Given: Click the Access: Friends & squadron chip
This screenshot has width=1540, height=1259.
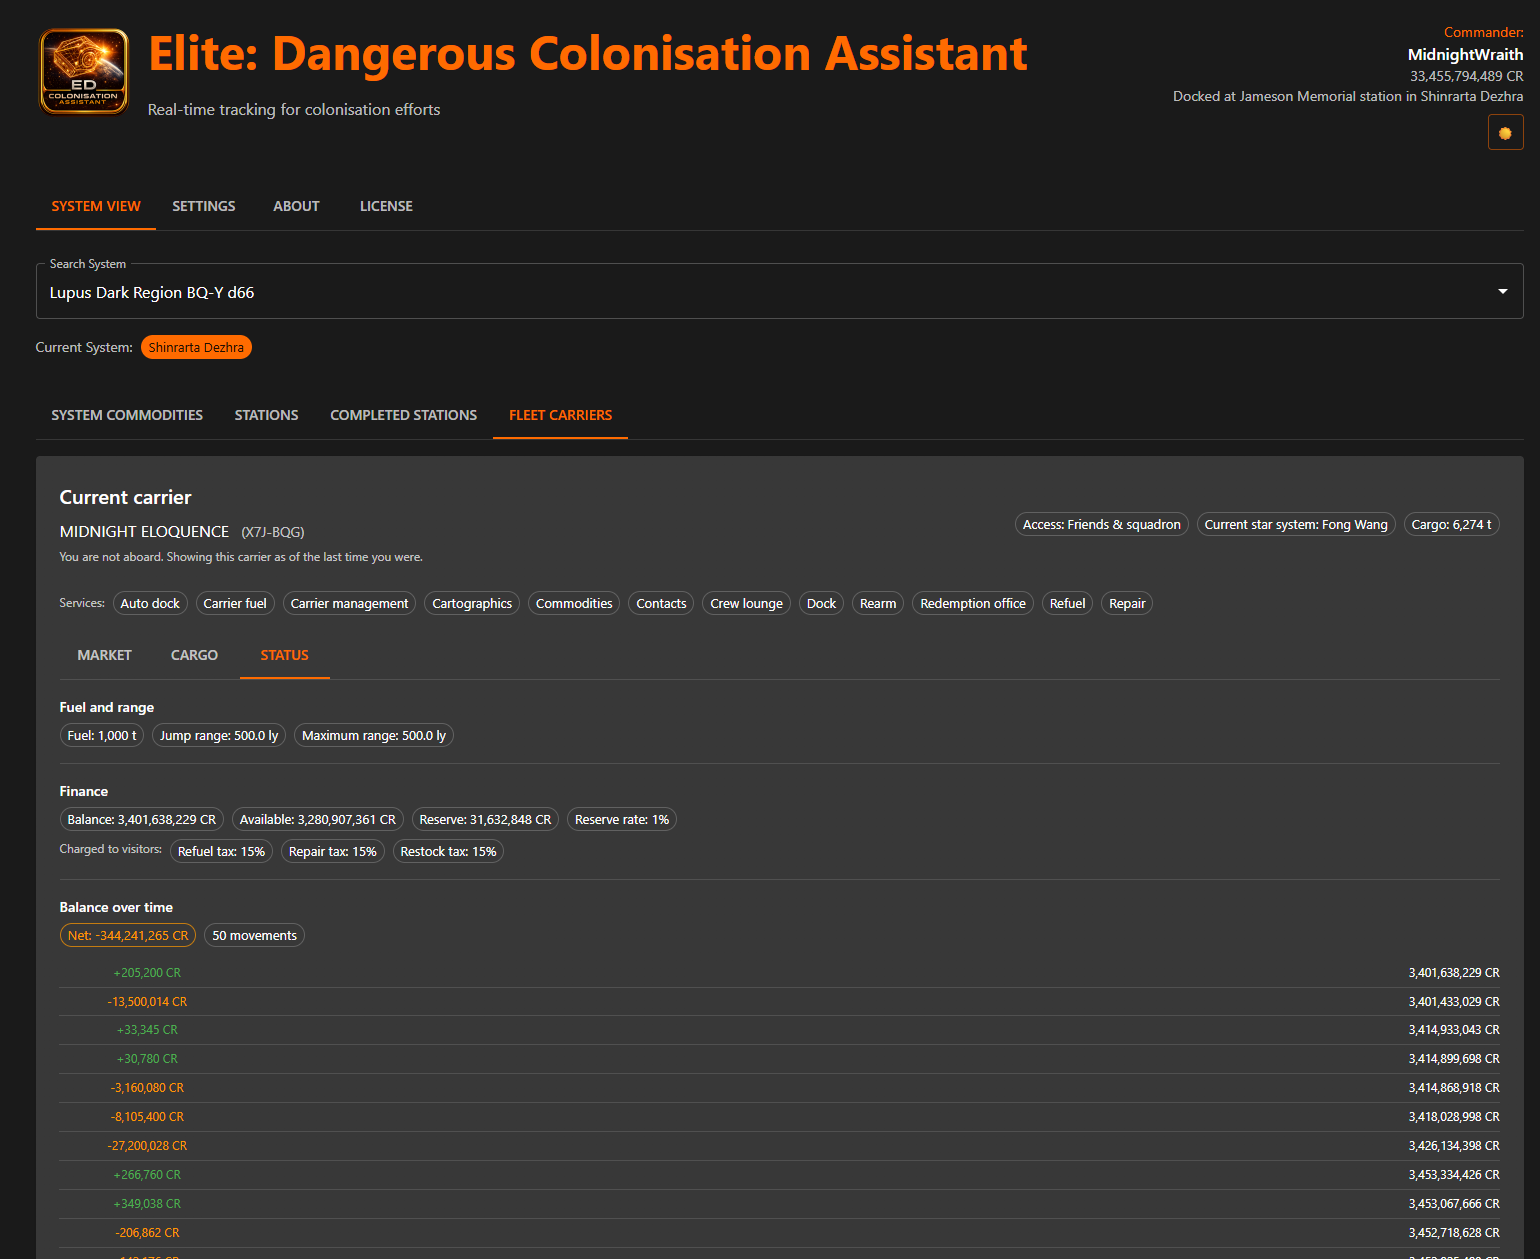Looking at the screenshot, I should [1102, 524].
